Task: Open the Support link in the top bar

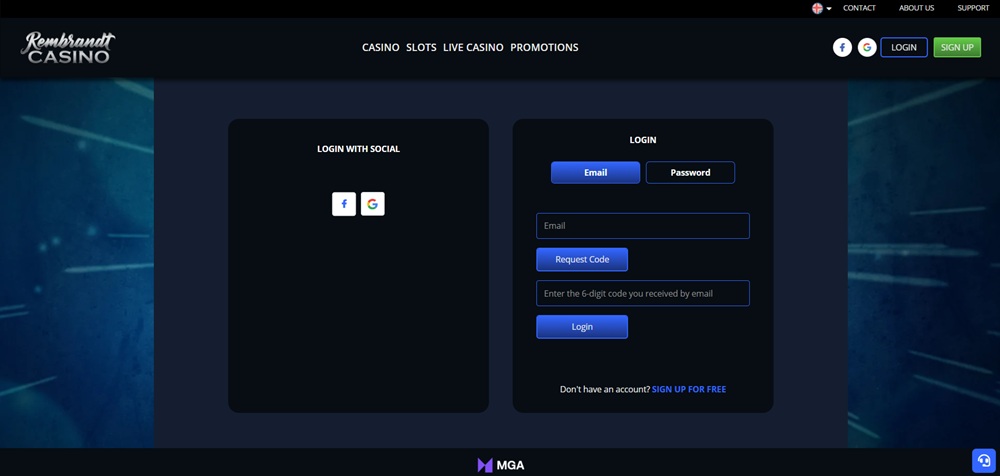Action: (x=973, y=8)
